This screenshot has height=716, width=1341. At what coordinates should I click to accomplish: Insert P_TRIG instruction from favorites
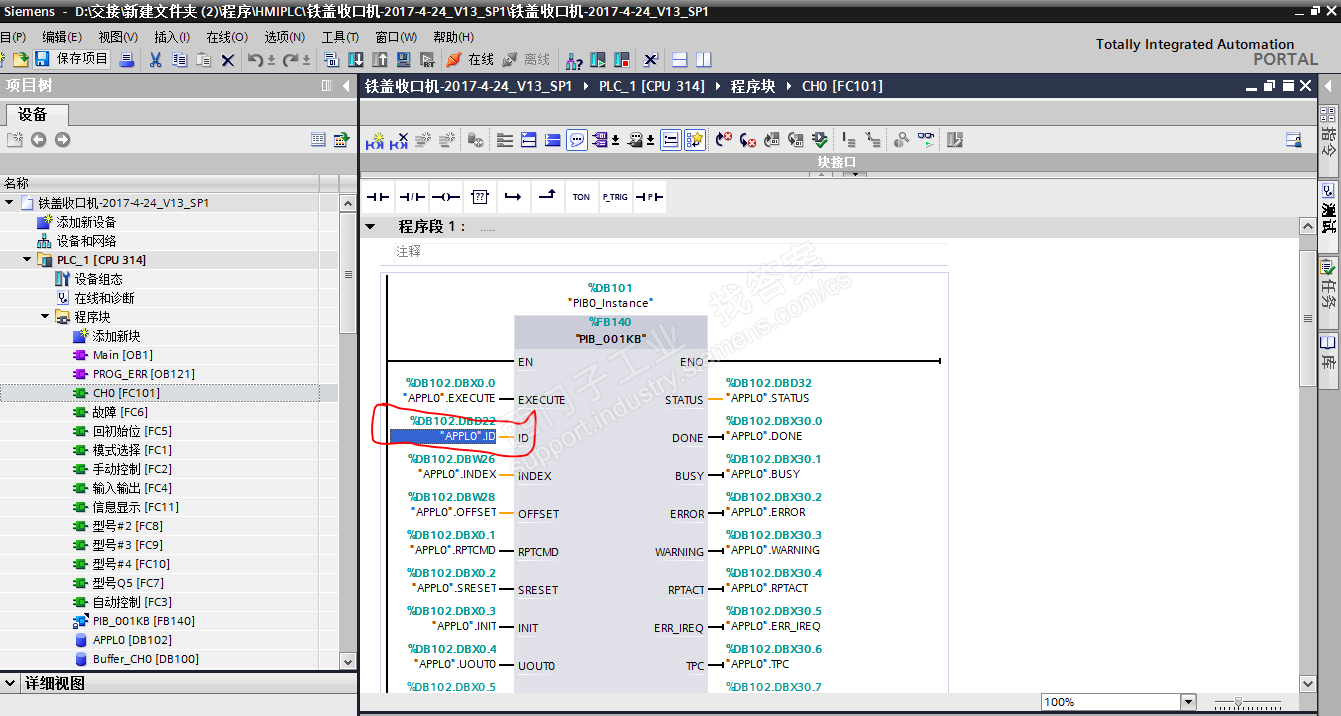[615, 197]
